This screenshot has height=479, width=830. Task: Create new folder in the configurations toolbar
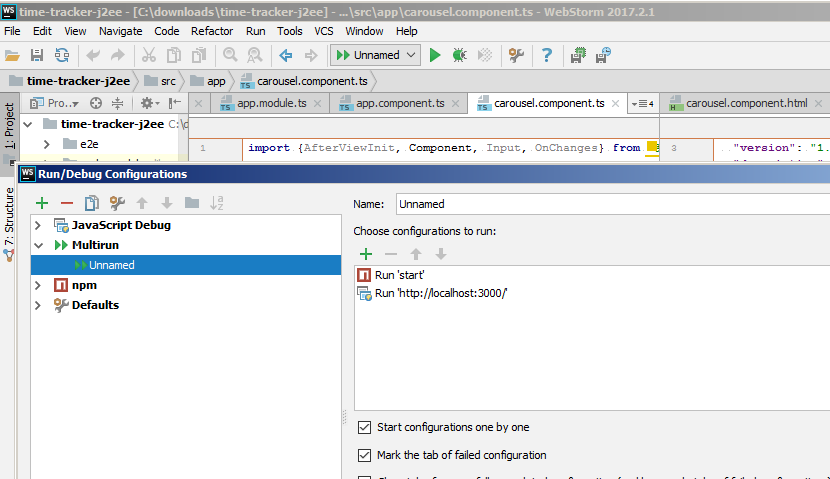pyautogui.click(x=192, y=203)
